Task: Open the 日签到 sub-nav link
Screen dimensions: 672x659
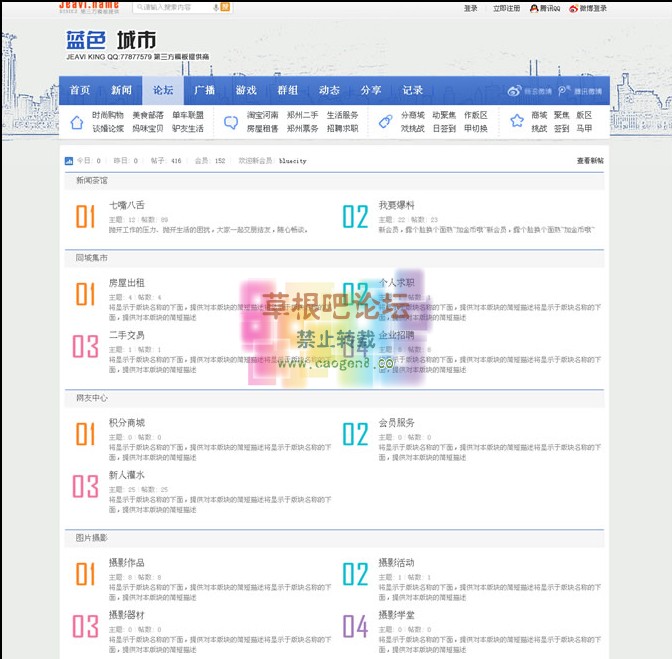Action: tap(444, 128)
